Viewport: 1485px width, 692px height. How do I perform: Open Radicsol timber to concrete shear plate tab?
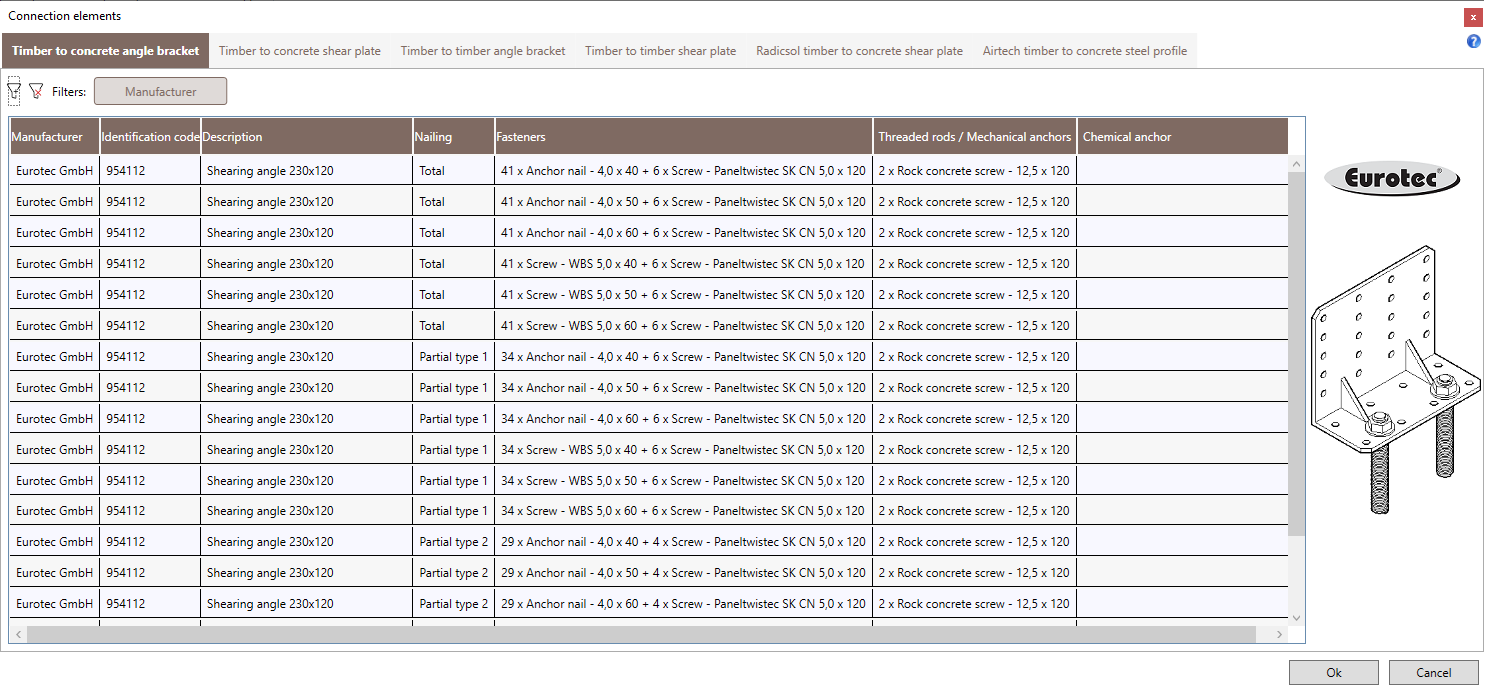859,51
